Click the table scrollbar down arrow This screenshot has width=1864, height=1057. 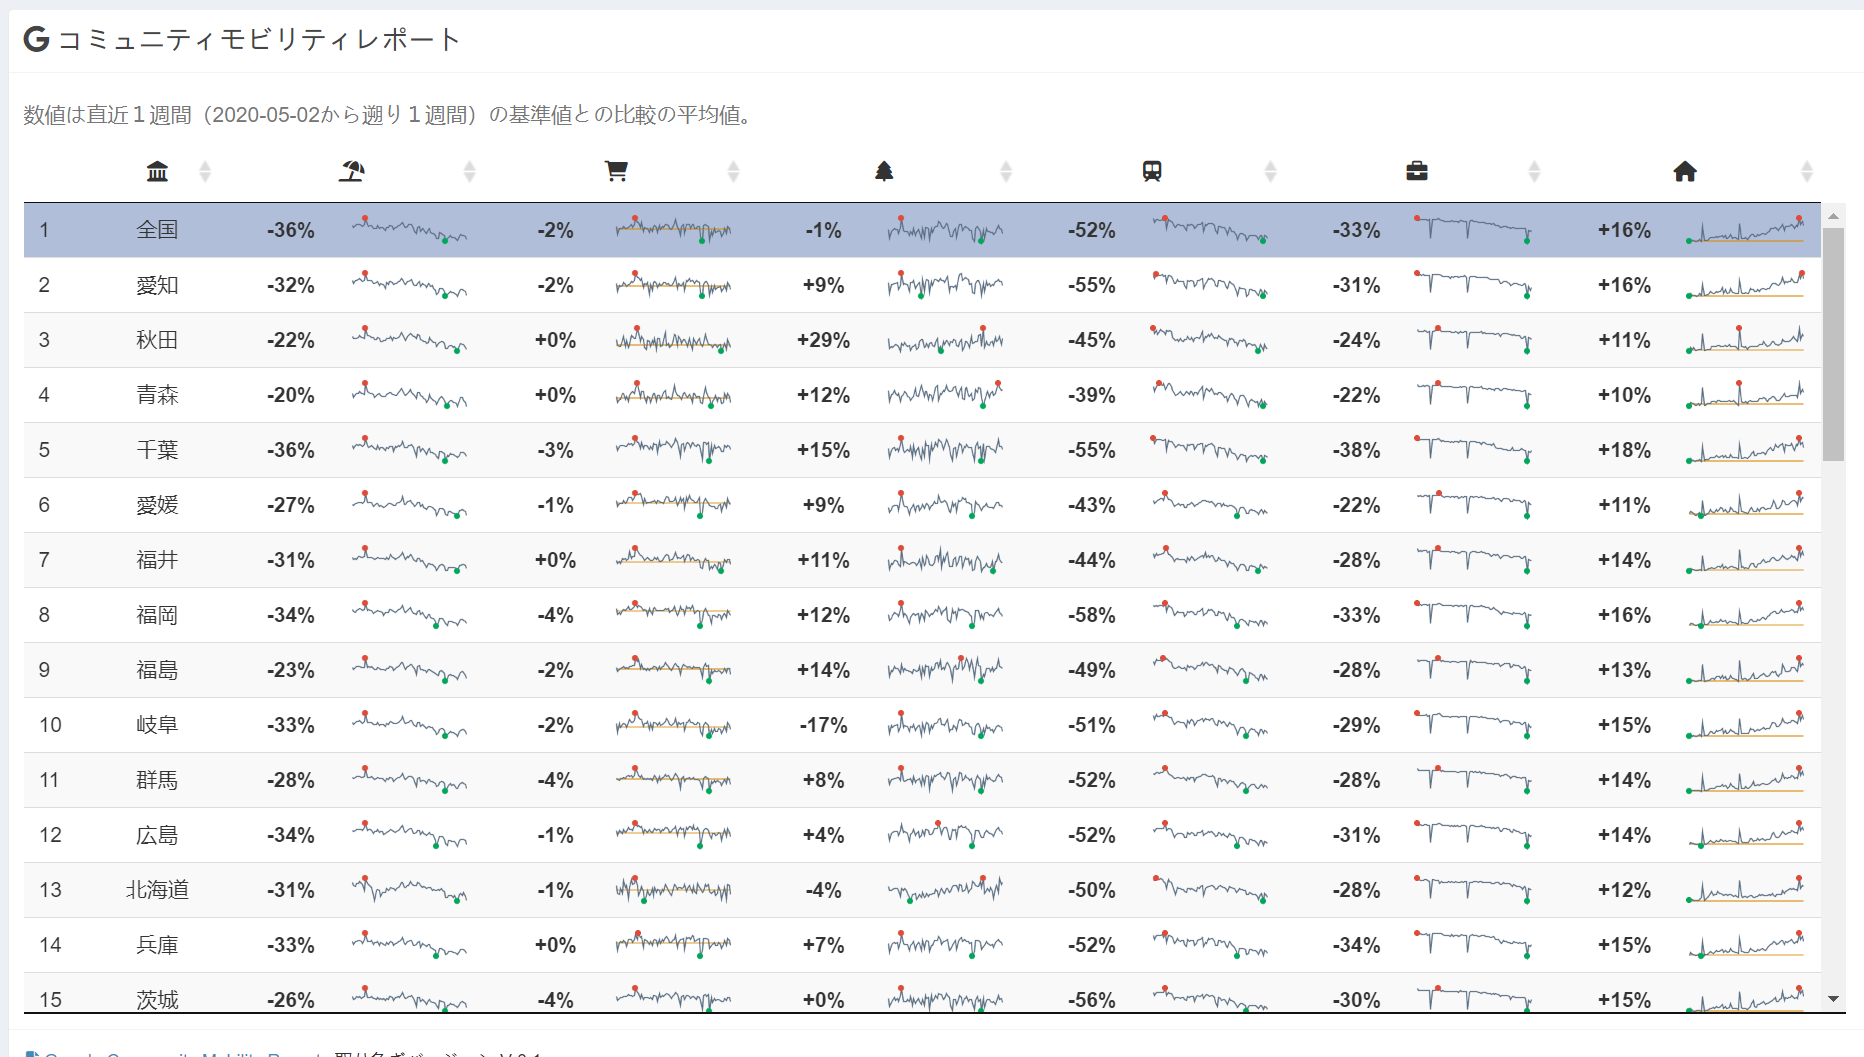[x=1833, y=998]
